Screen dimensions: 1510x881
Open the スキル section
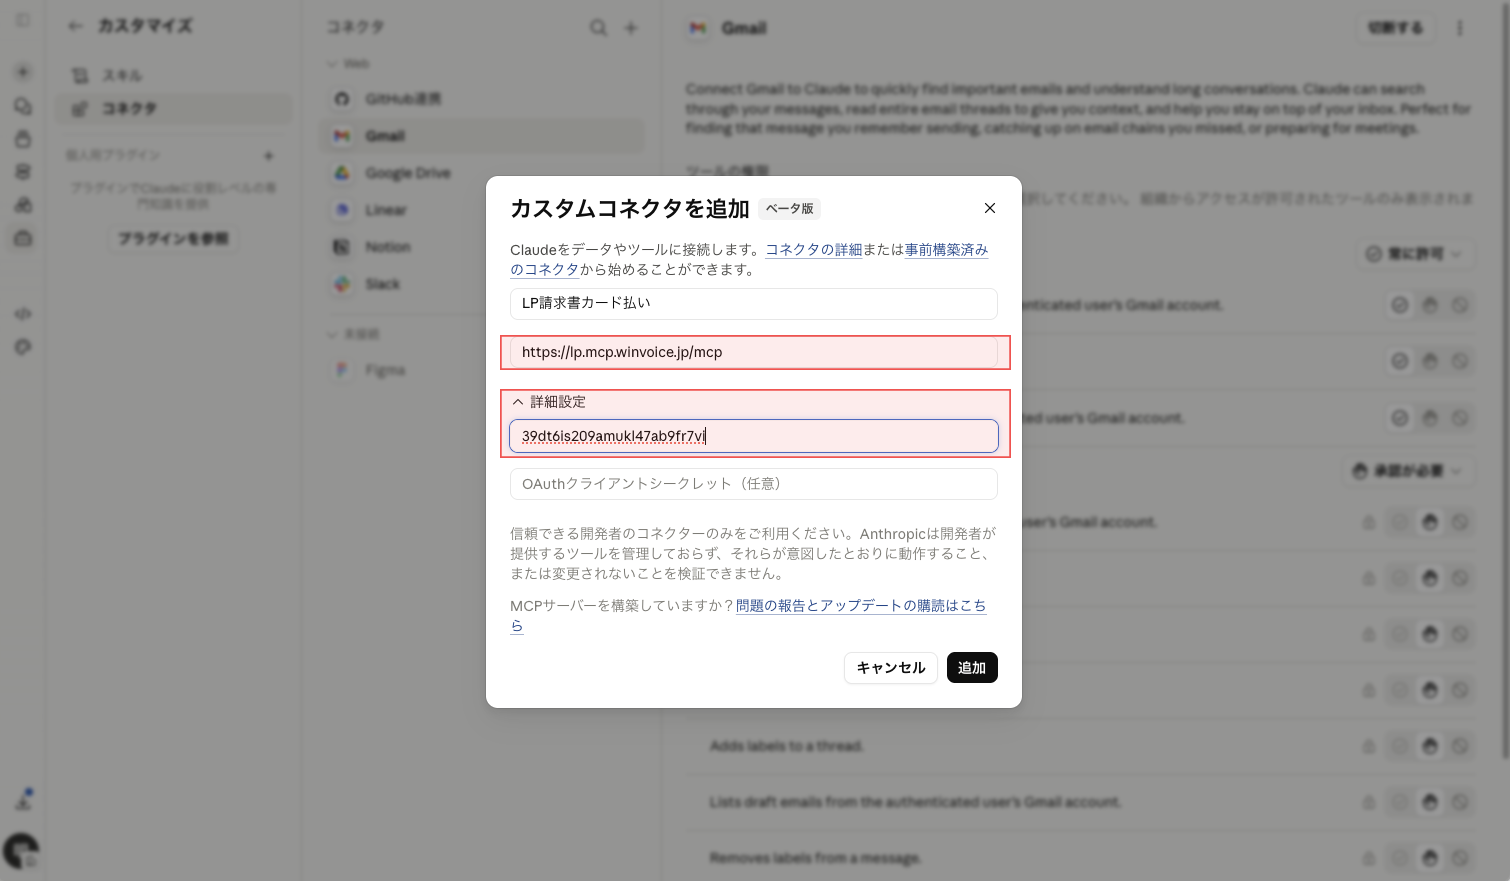[174, 75]
